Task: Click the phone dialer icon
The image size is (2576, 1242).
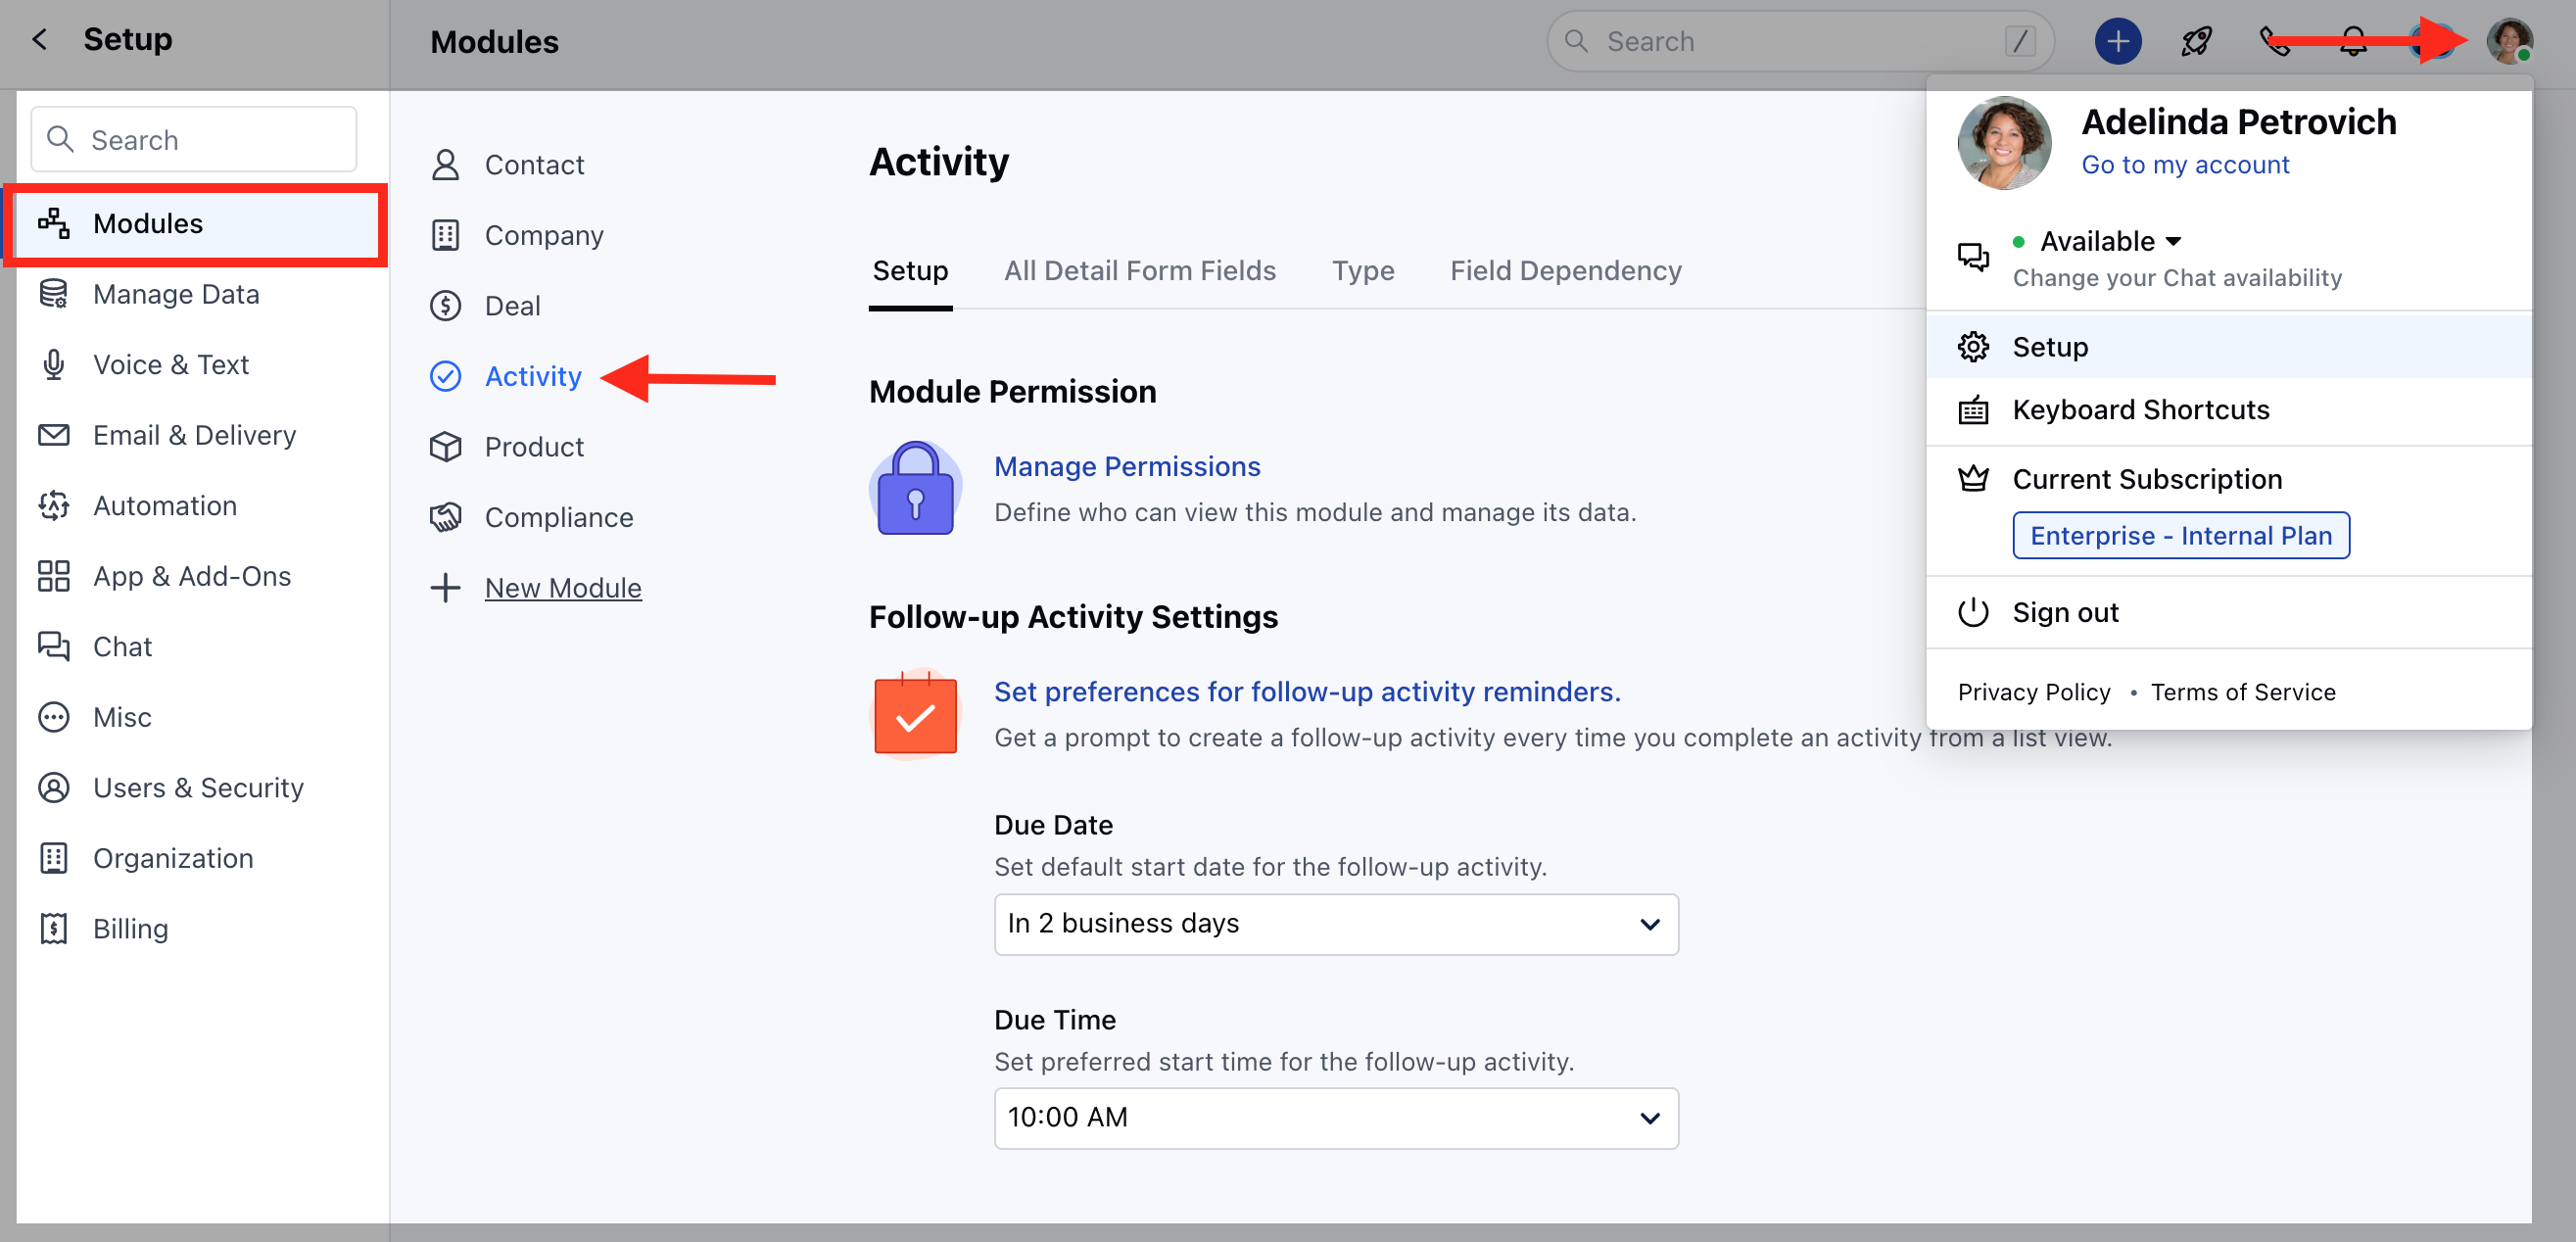Action: click(x=2274, y=41)
